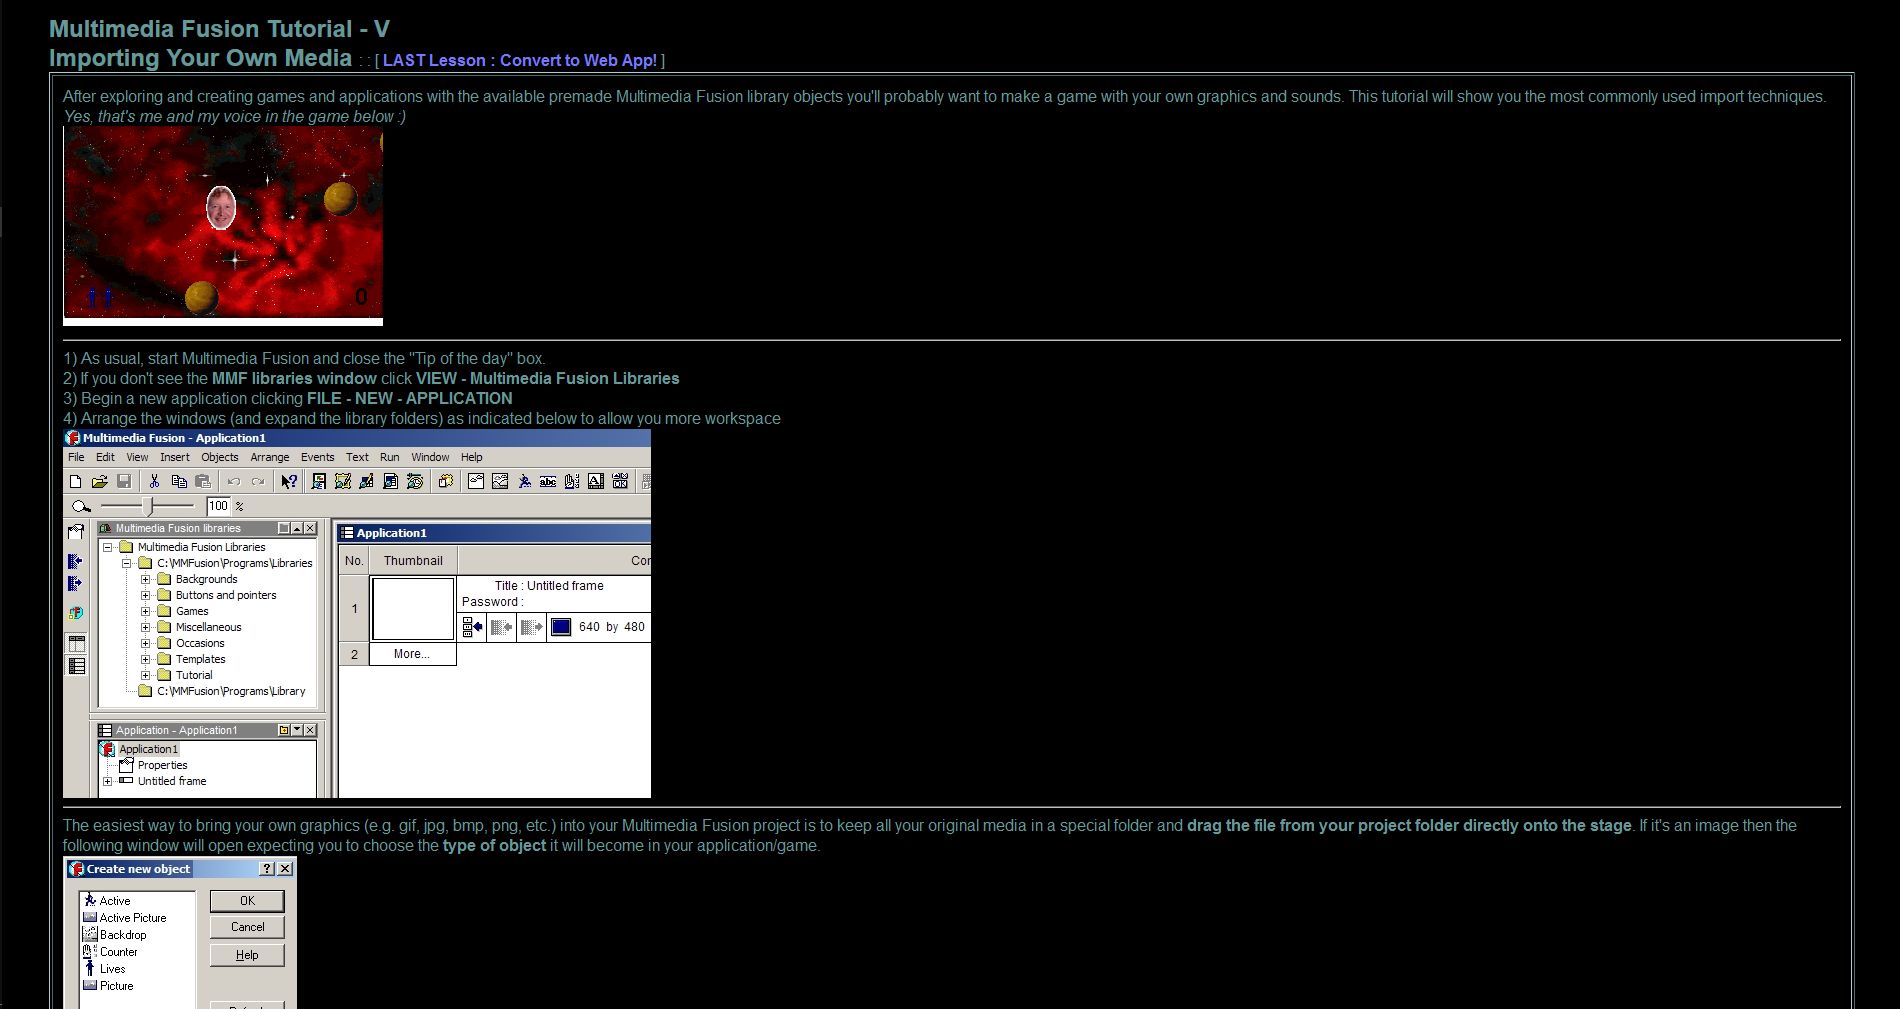Click the magnifier zoom icon
1900x1009 pixels.
click(81, 506)
